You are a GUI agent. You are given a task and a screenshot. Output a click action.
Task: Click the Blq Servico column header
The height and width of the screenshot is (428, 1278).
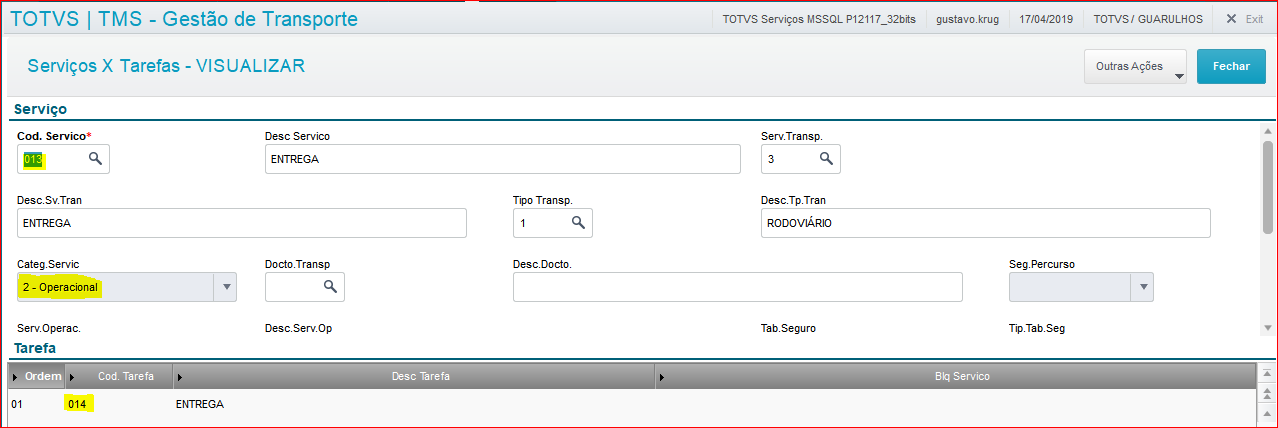click(961, 376)
